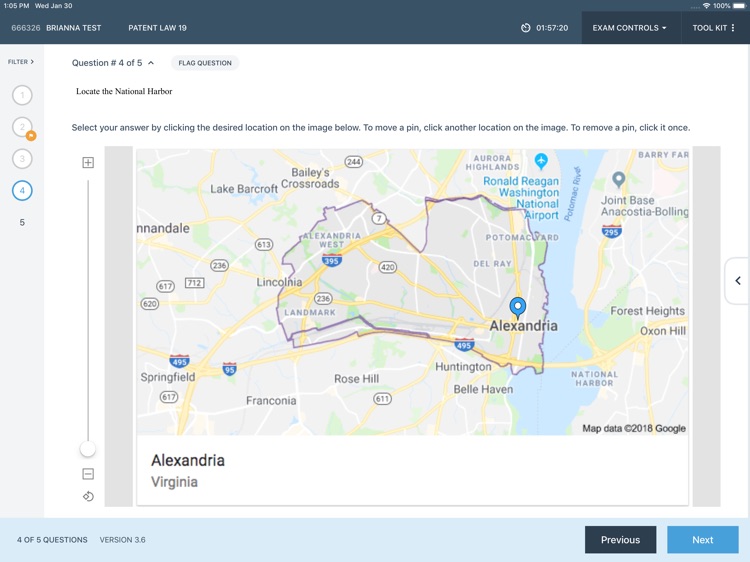
Task: Go to question 5 in sidebar
Action: pyautogui.click(x=22, y=222)
